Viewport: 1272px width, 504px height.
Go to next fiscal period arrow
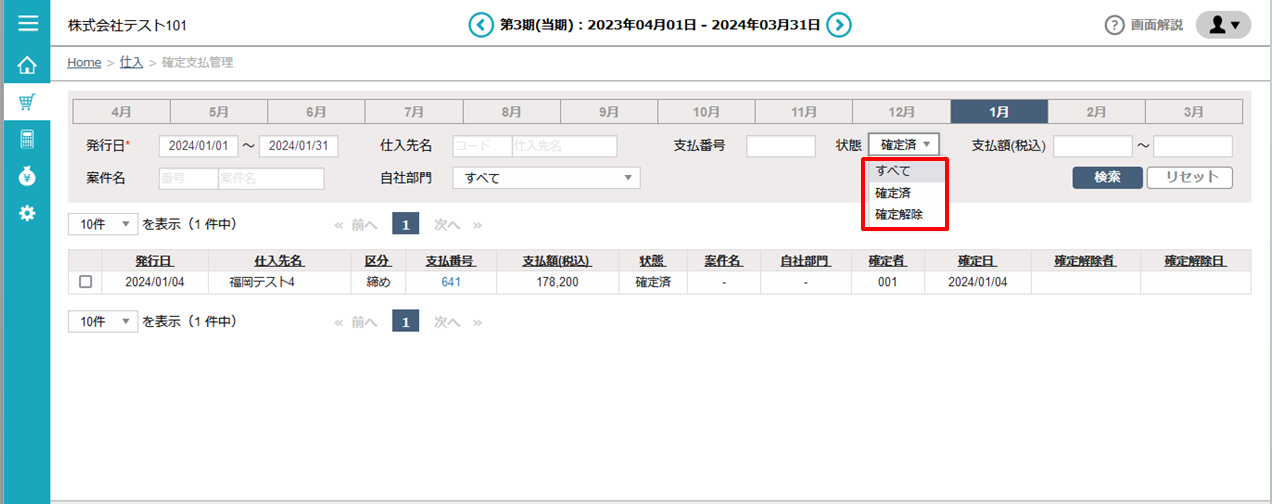(839, 24)
